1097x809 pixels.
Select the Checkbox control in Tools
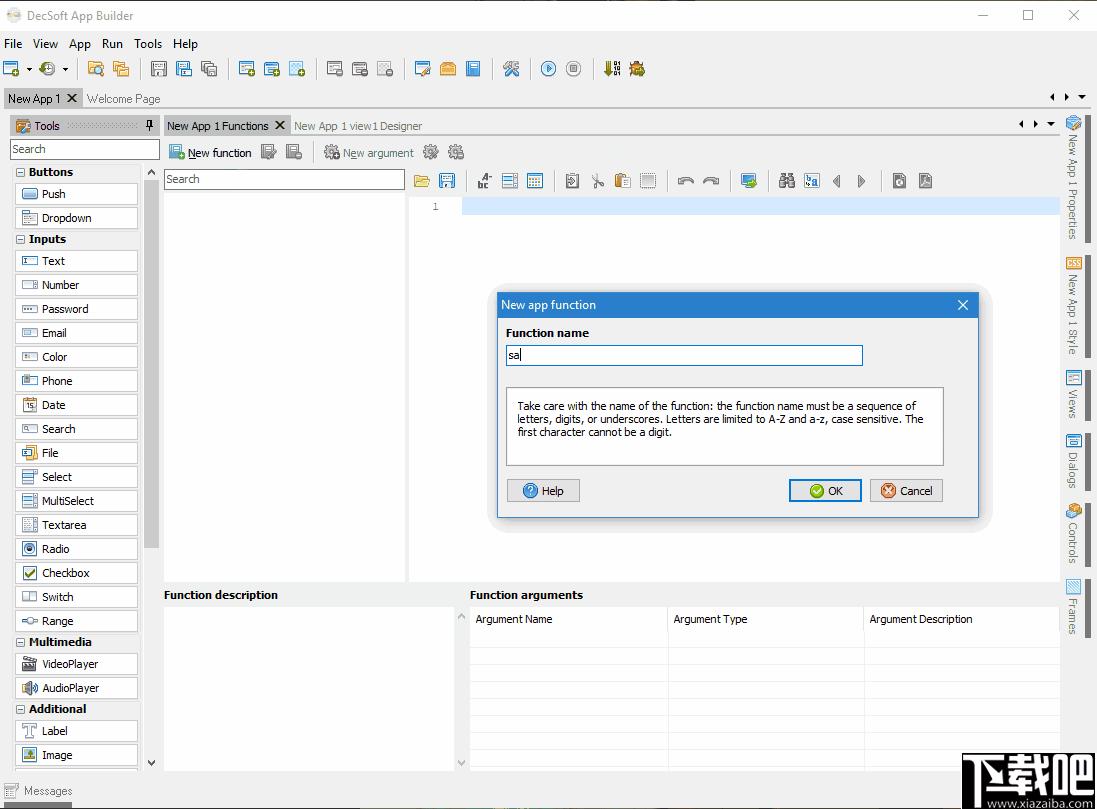pyautogui.click(x=76, y=573)
